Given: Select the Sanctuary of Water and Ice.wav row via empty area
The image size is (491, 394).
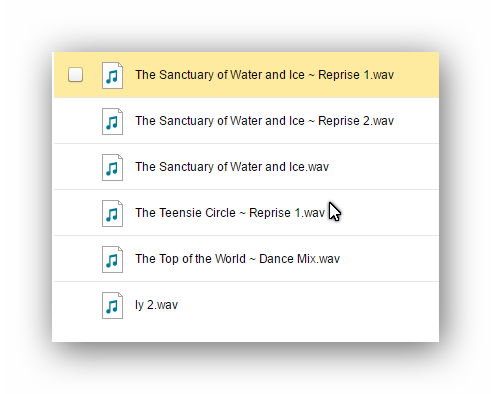Looking at the screenshot, I should pos(383,167).
